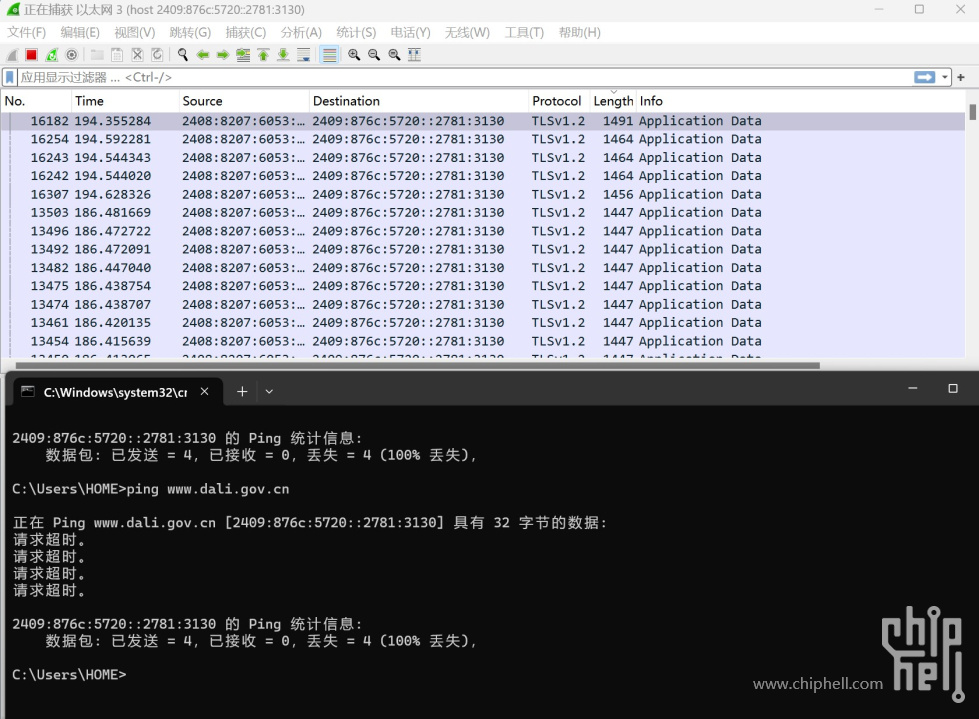Reset packet text to normal size
The image size is (979, 719).
click(x=394, y=55)
